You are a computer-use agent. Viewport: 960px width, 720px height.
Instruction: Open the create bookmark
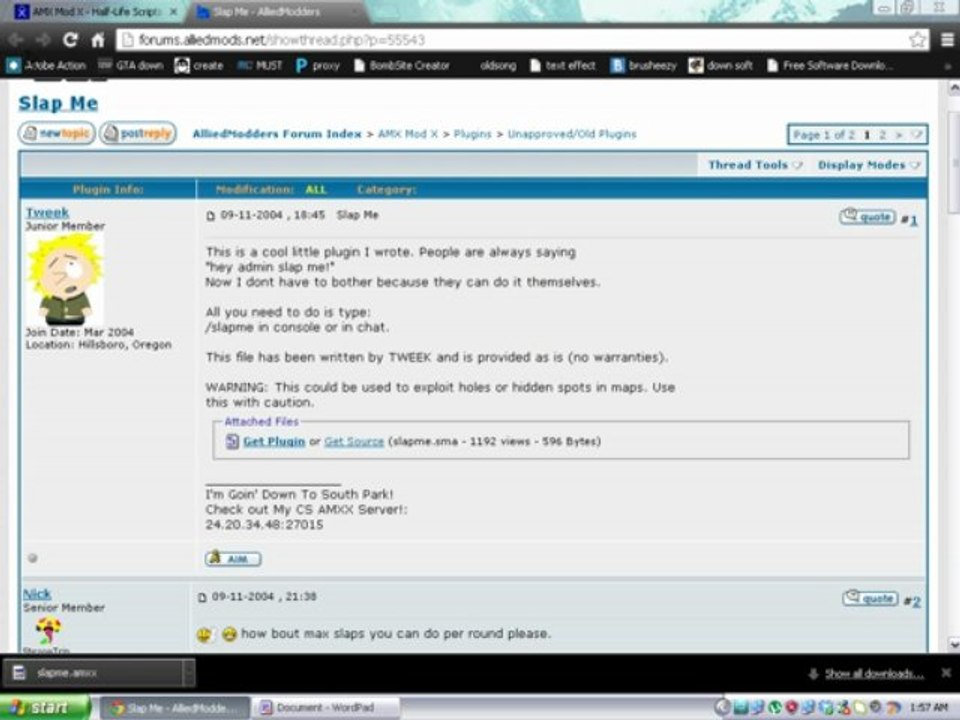click(x=199, y=66)
